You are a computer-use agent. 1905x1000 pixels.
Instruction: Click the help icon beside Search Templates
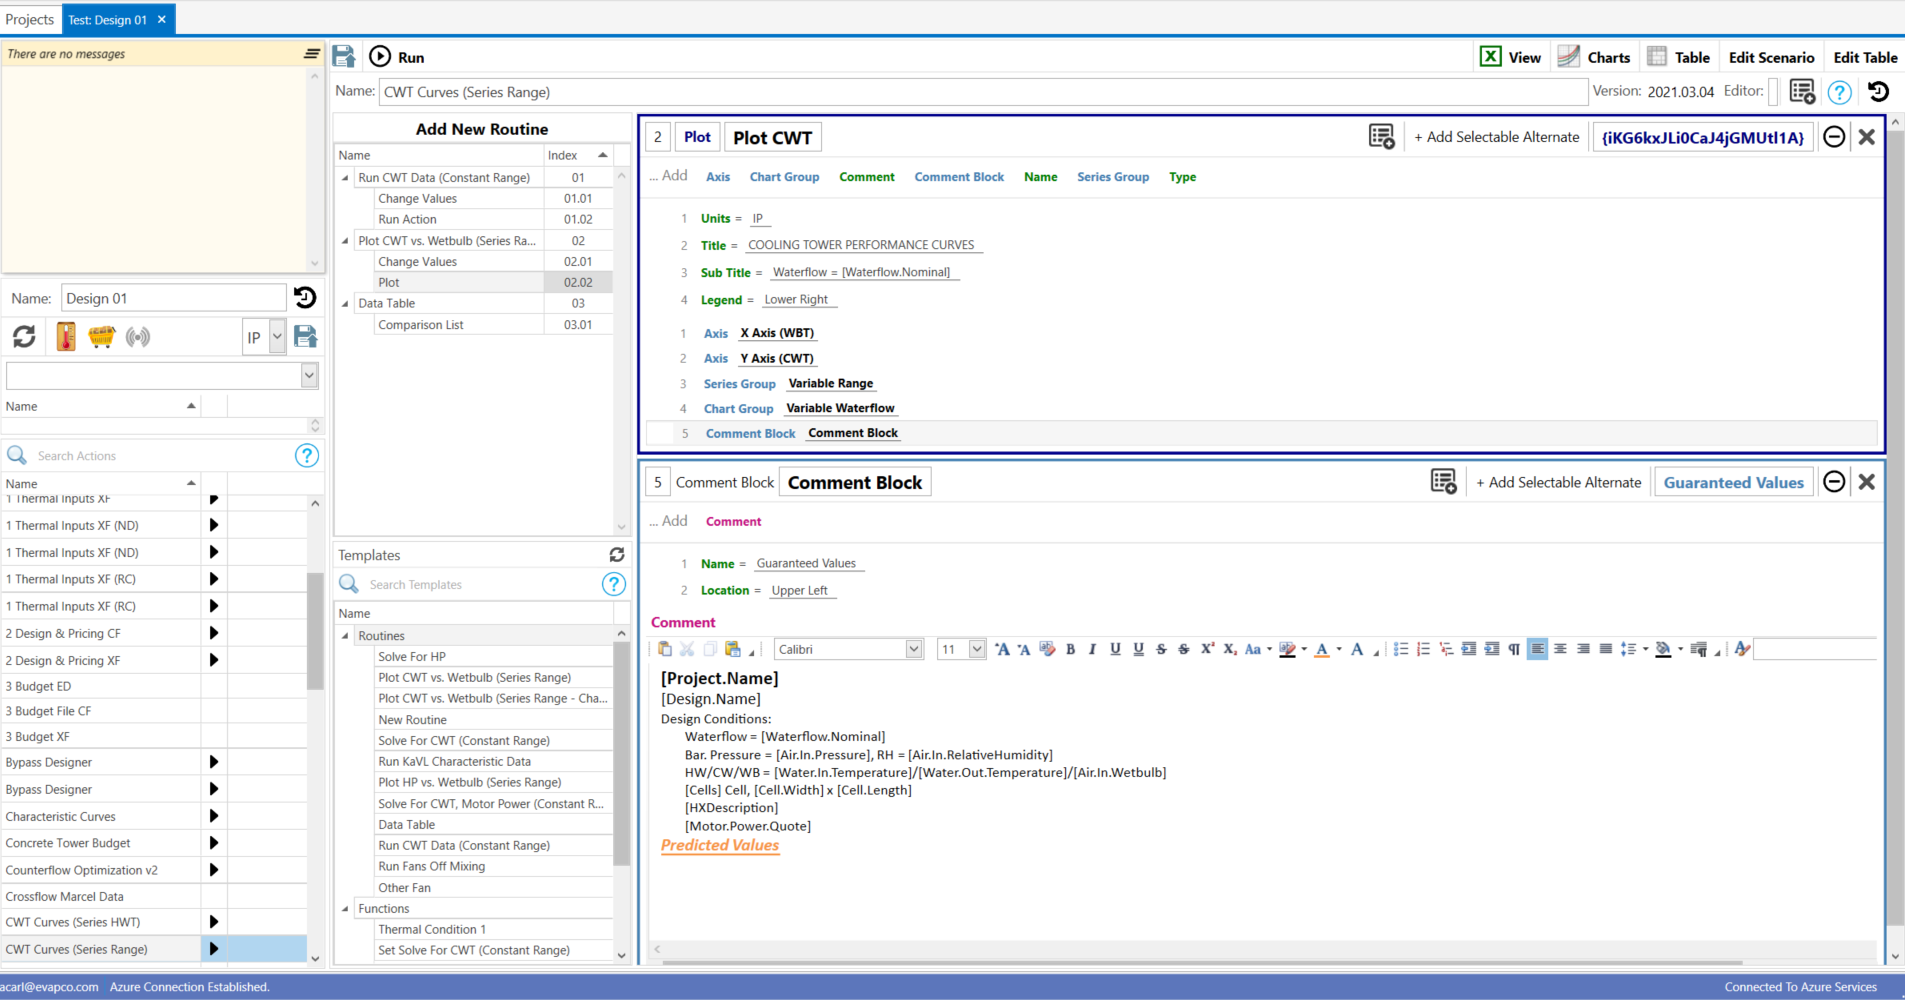[x=614, y=585]
